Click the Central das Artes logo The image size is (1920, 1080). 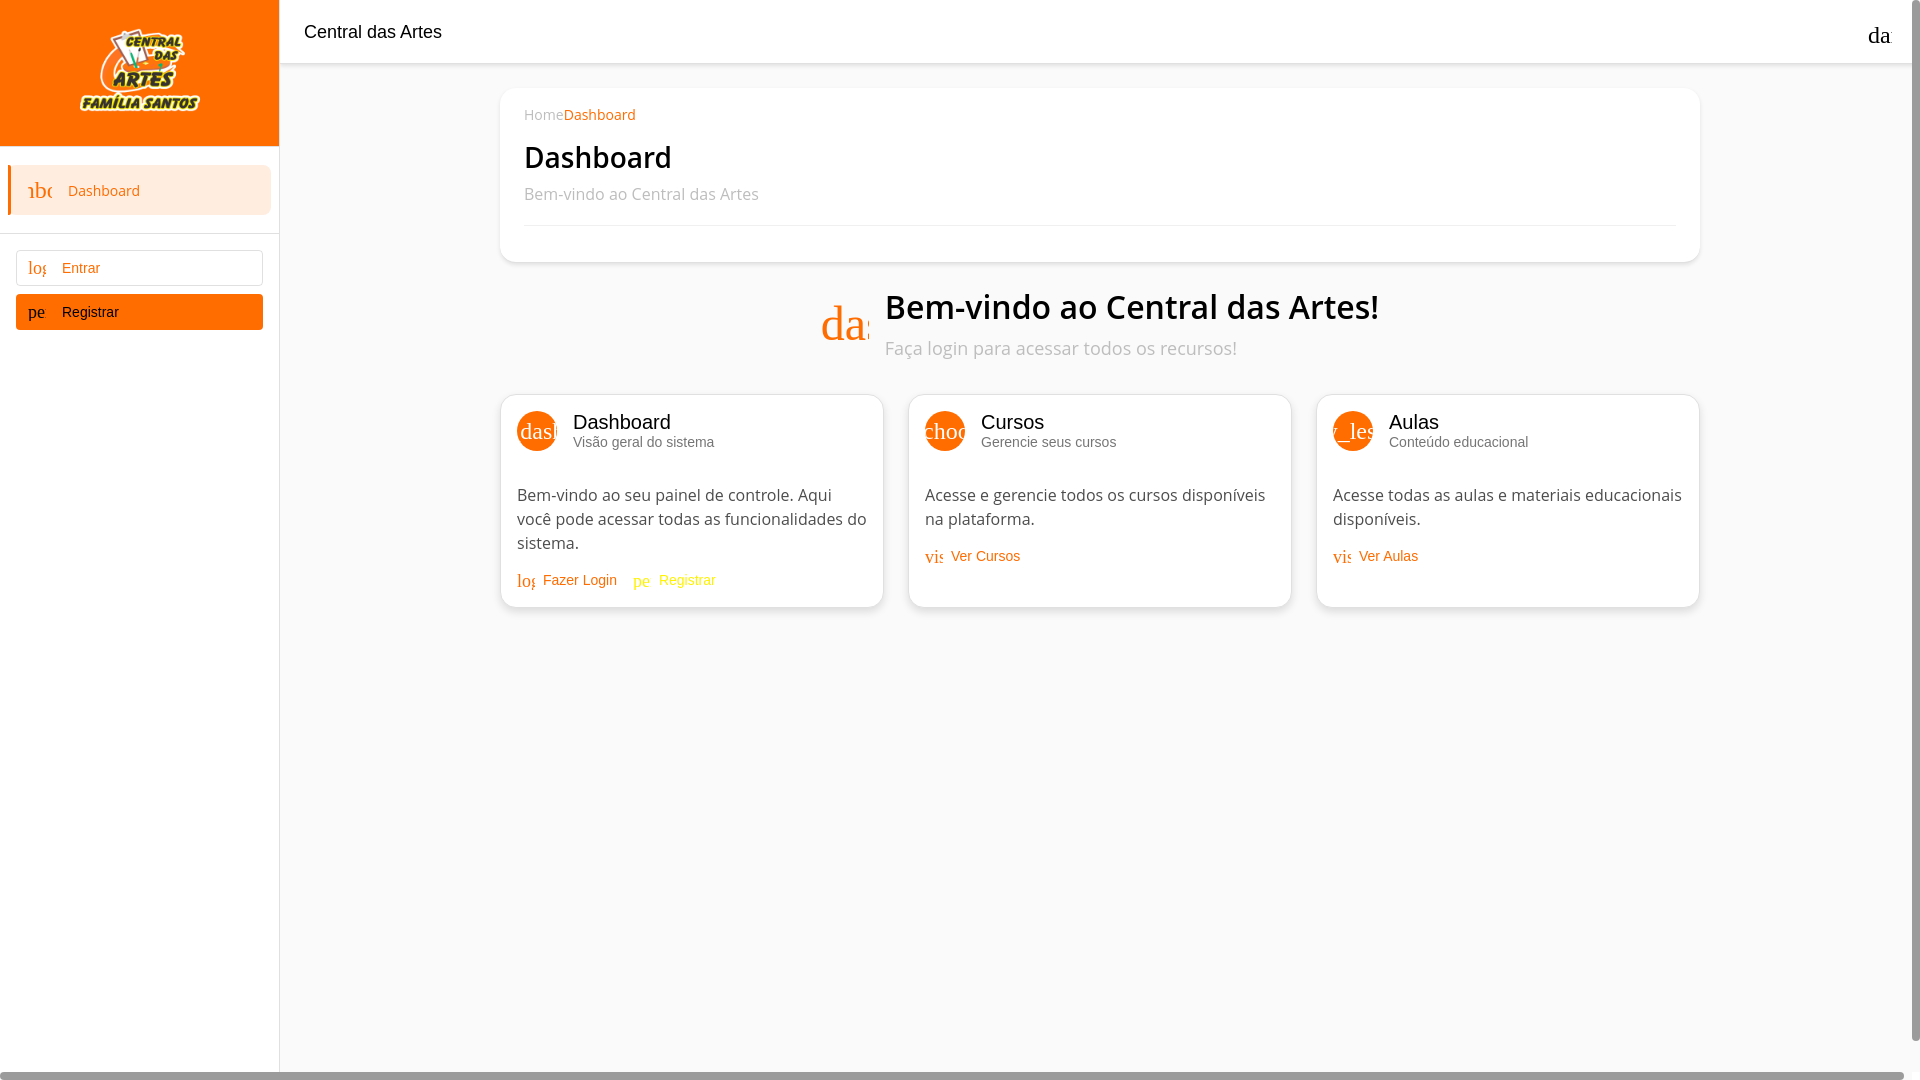[140, 70]
